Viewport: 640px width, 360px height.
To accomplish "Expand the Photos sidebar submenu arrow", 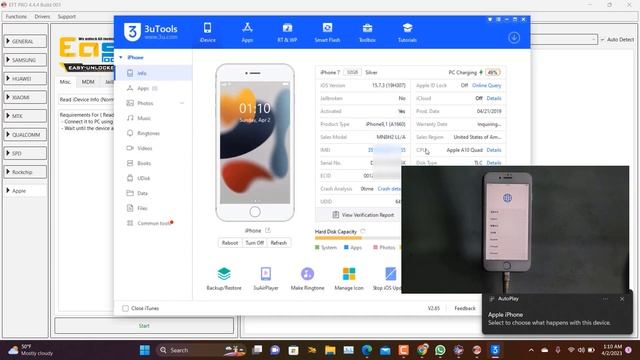I will pos(182,103).
